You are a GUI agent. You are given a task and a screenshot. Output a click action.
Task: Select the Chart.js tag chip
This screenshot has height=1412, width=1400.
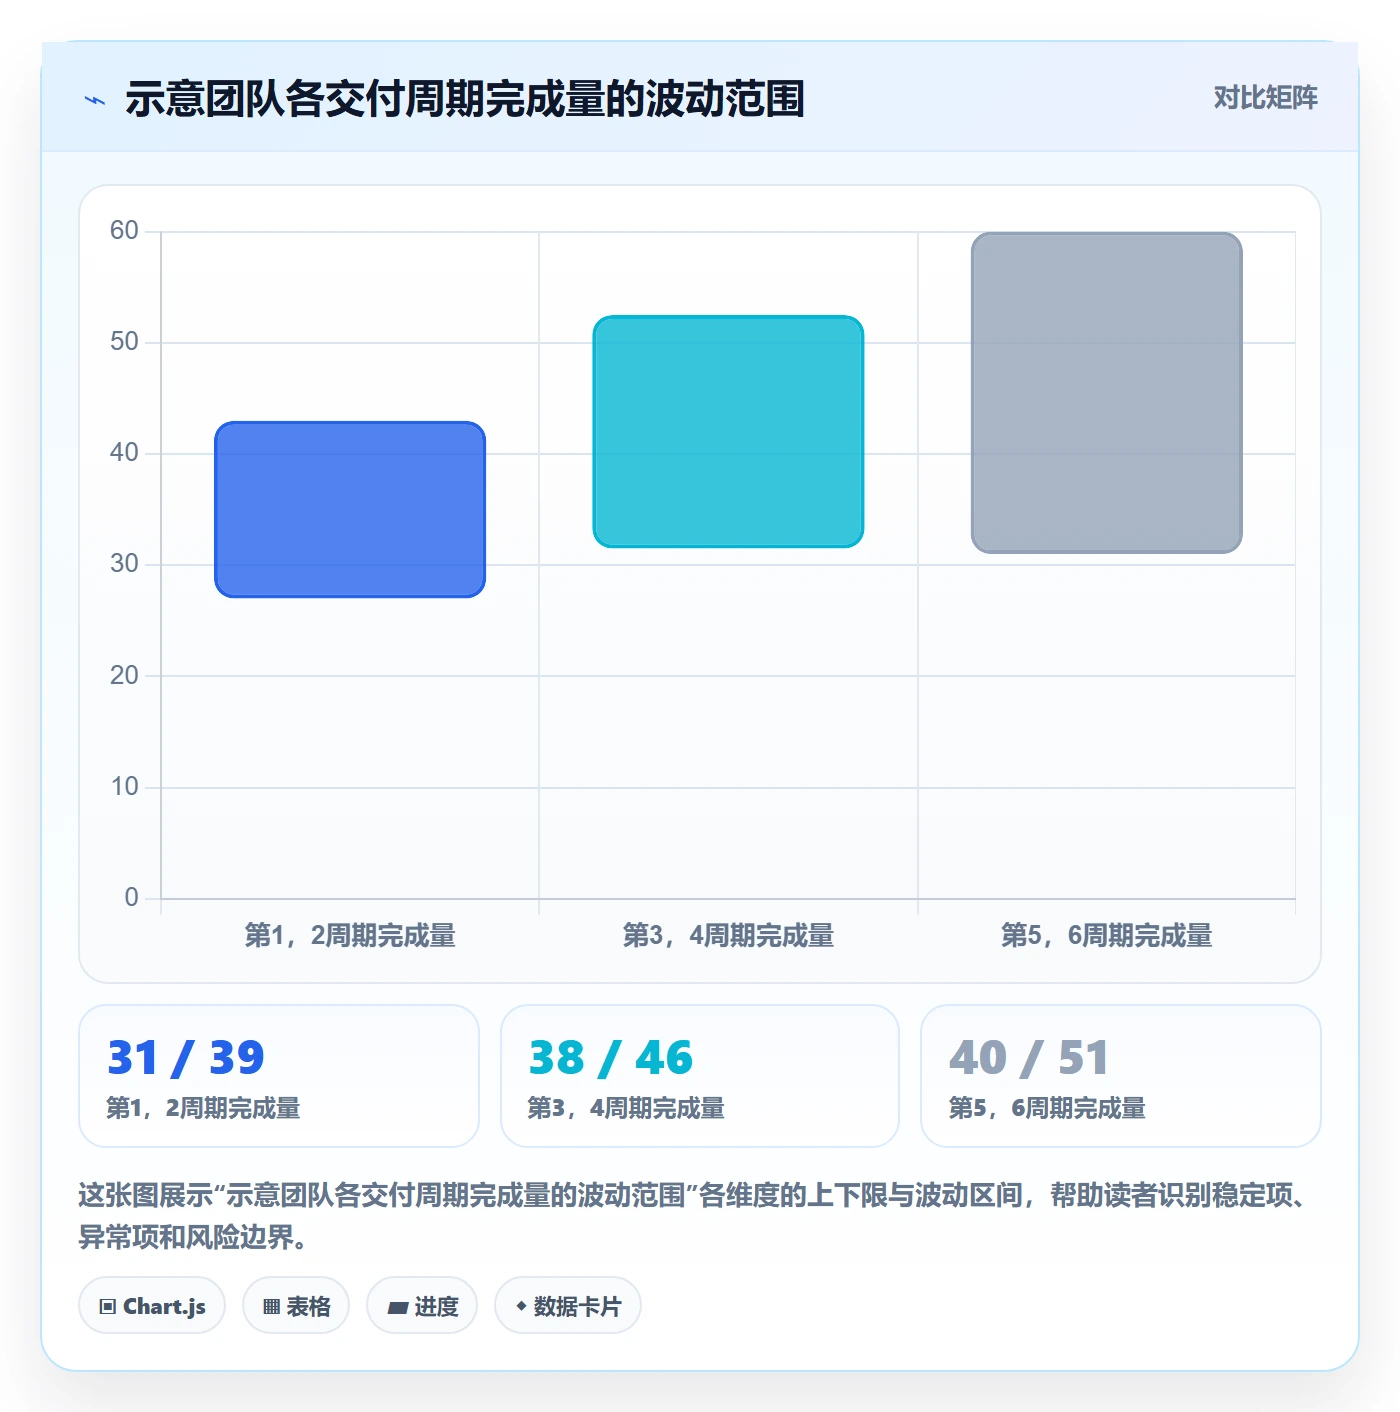[152, 1305]
